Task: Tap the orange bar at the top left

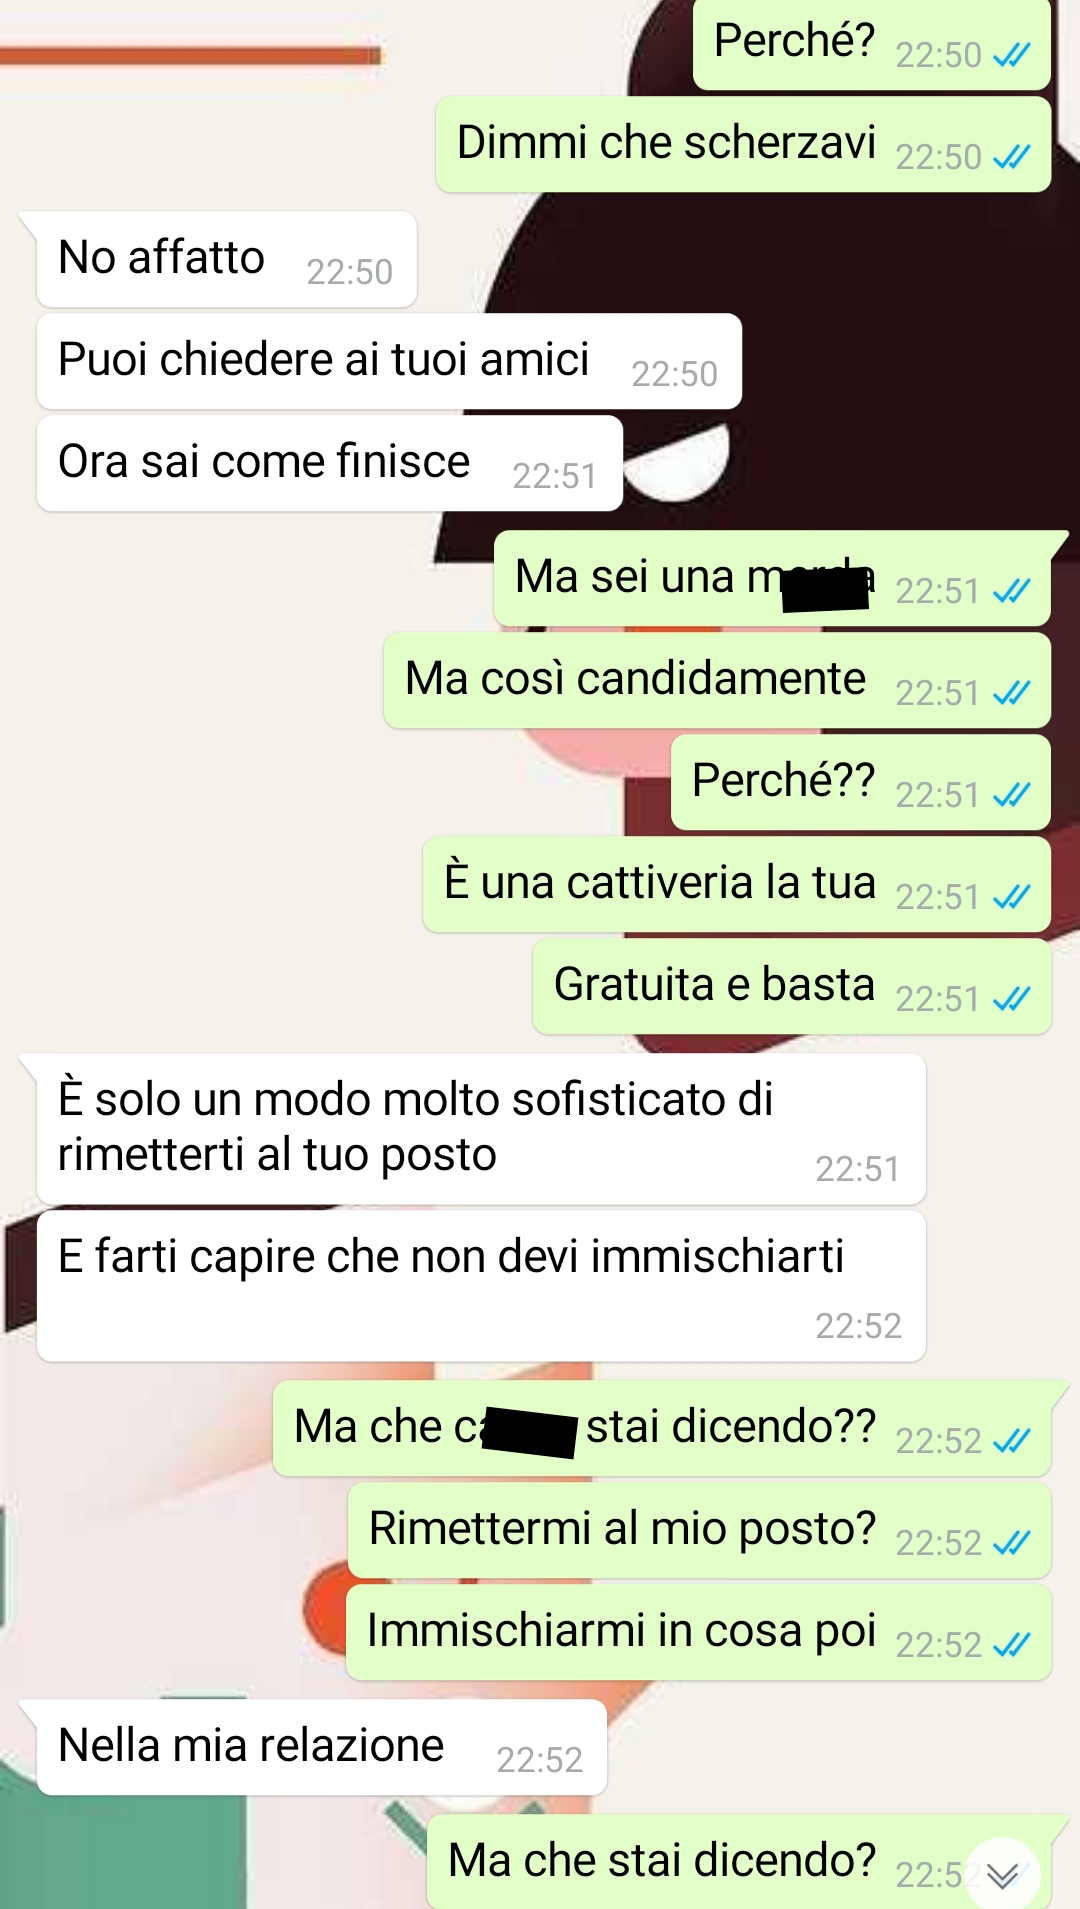Action: [x=190, y=55]
